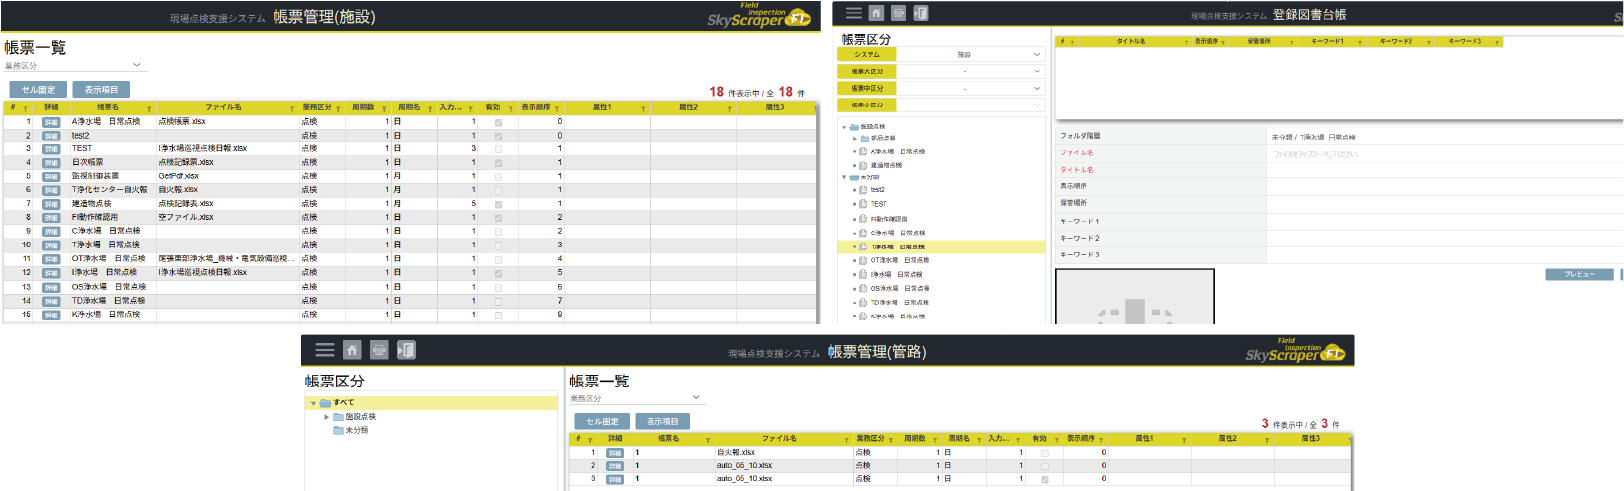Viewport: 1624px width, 491px height.
Task: Select 未分類 folder in 帳票管理(管路) tree
Action: 356,430
